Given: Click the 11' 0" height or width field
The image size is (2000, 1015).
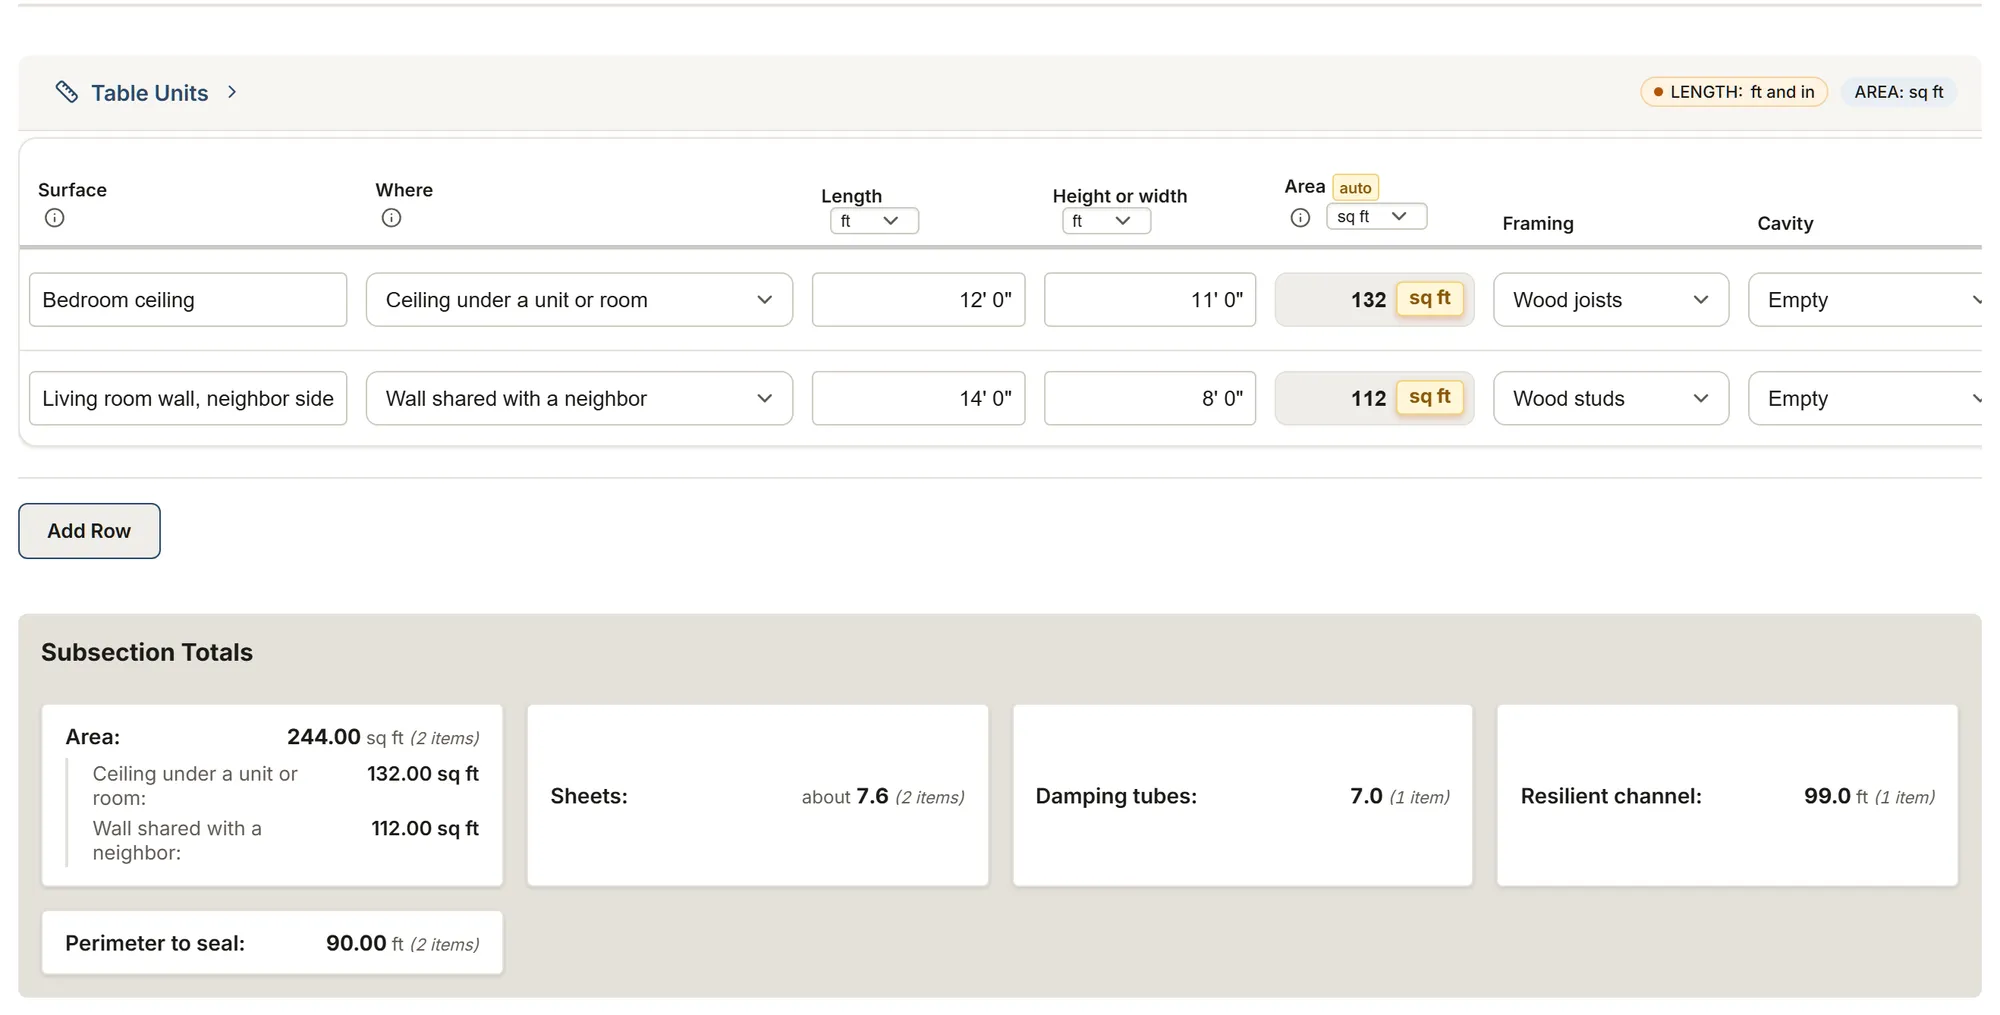Looking at the screenshot, I should tap(1150, 300).
